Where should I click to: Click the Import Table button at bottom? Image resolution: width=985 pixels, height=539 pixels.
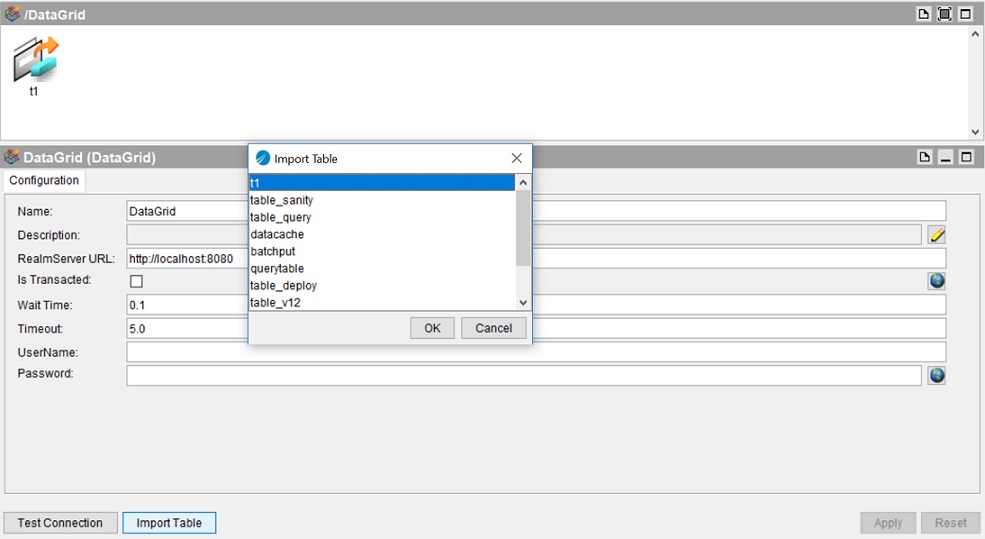point(169,523)
